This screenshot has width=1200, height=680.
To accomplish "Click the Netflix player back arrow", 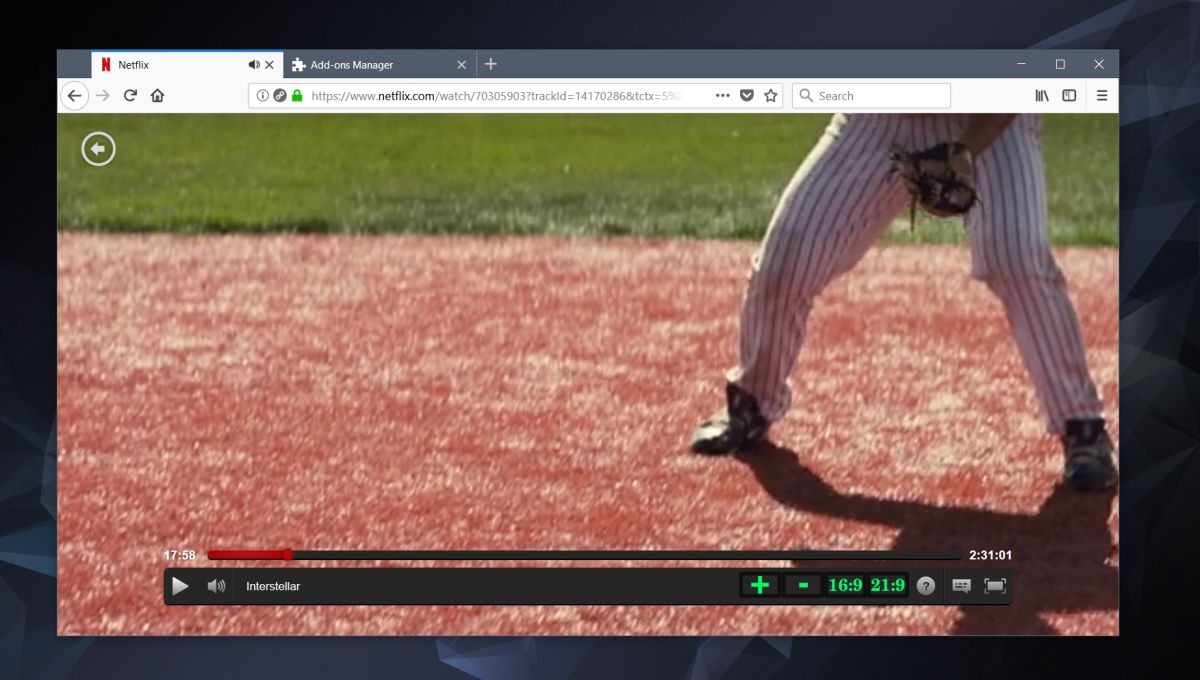I will coord(98,149).
